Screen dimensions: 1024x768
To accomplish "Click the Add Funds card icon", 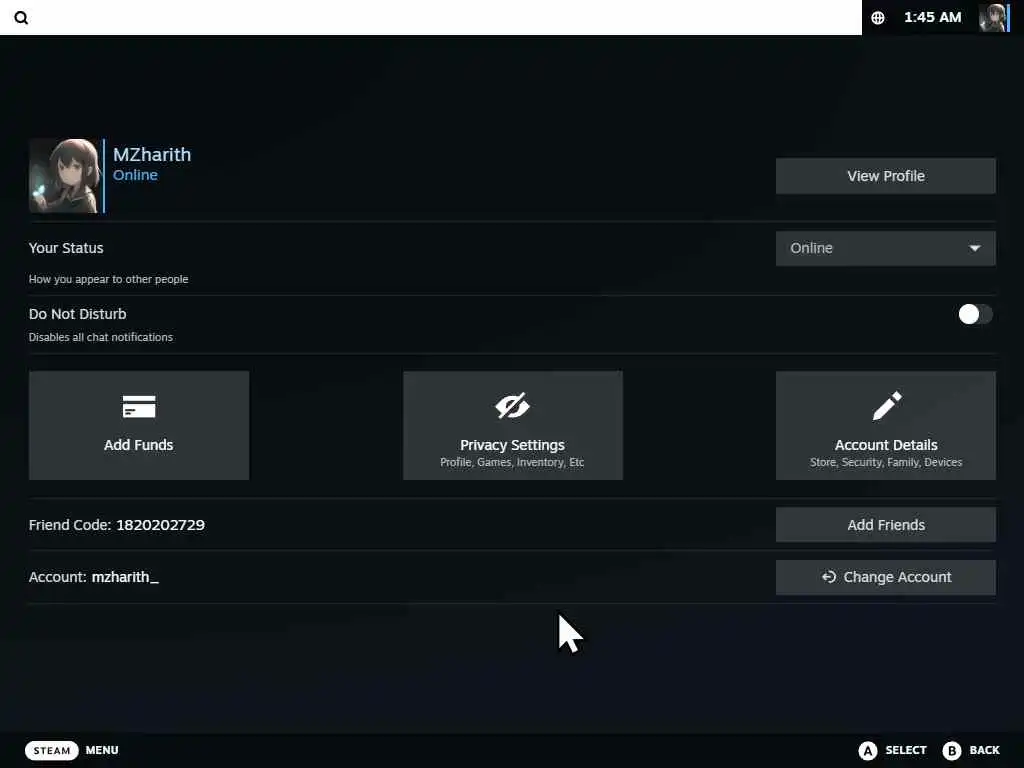I will point(138,406).
